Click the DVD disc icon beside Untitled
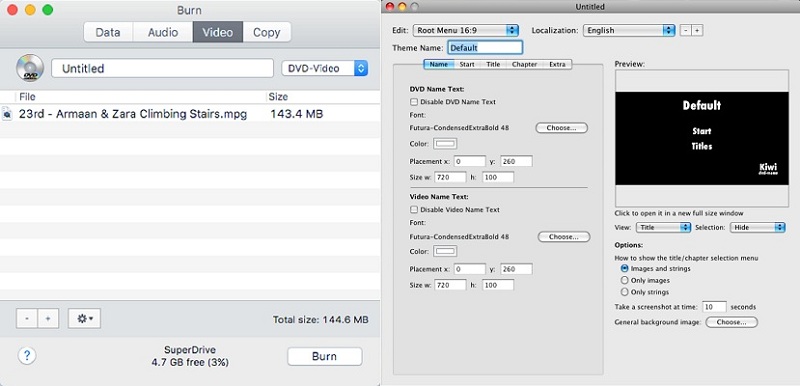 coord(30,68)
